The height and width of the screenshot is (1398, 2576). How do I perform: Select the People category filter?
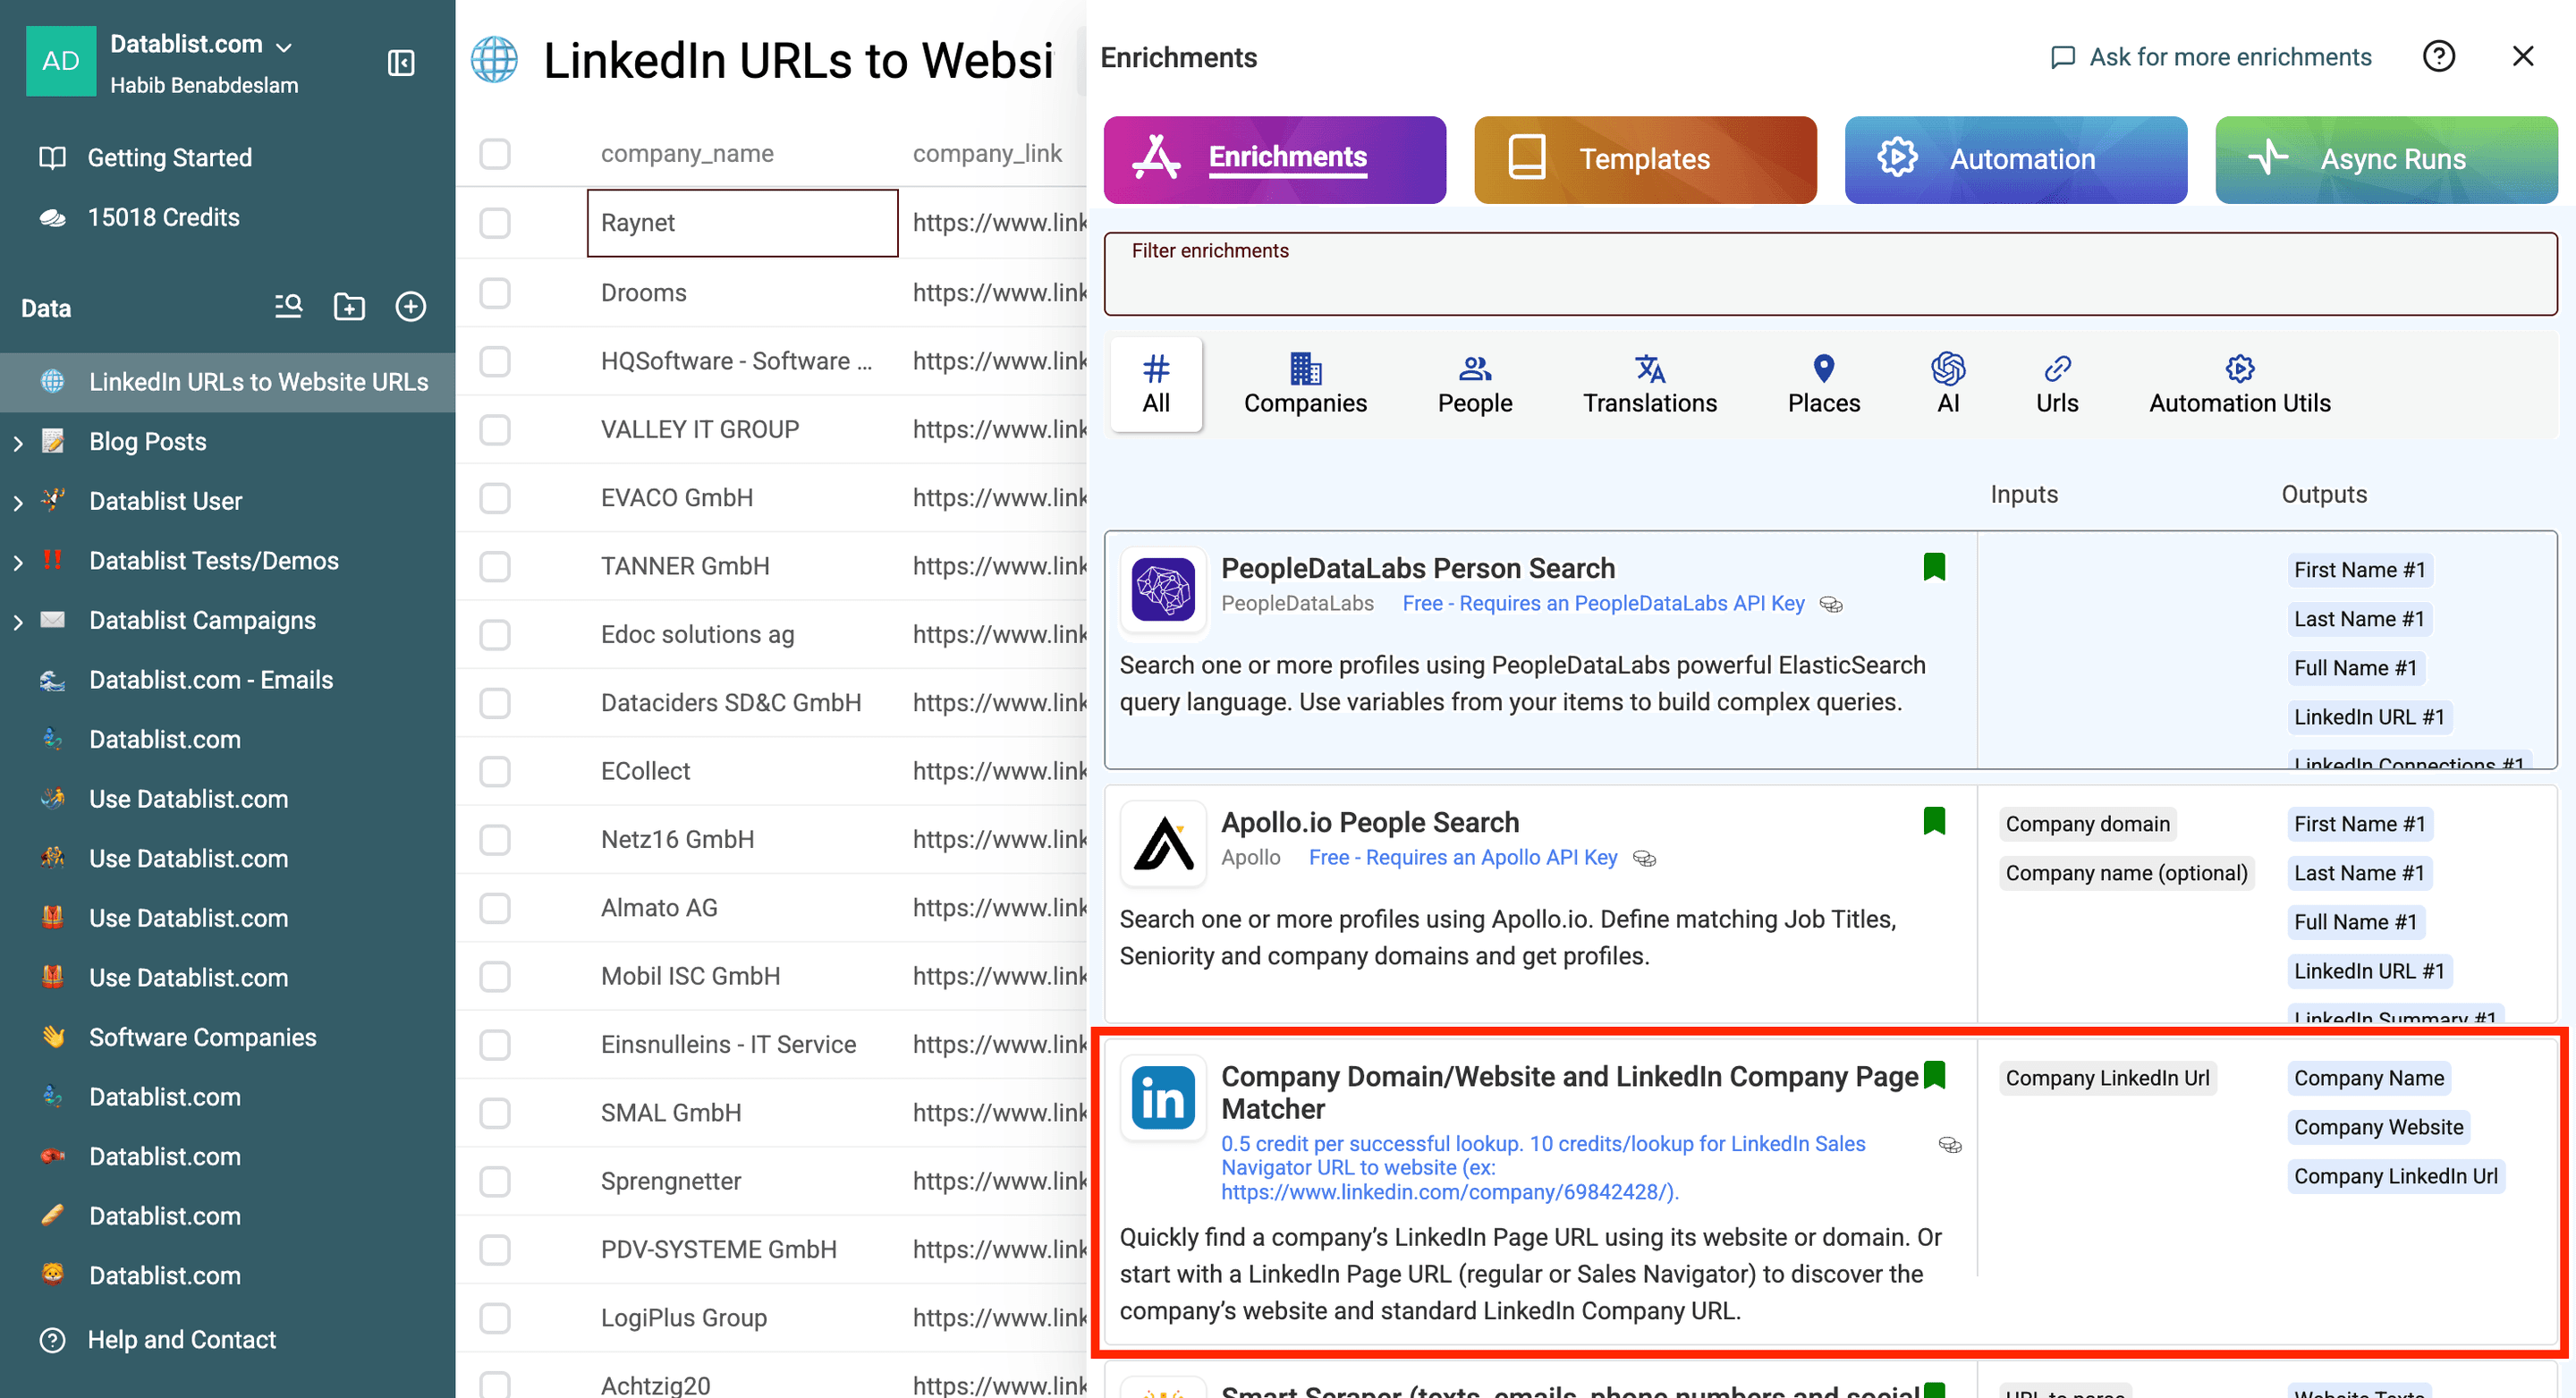pyautogui.click(x=1474, y=384)
